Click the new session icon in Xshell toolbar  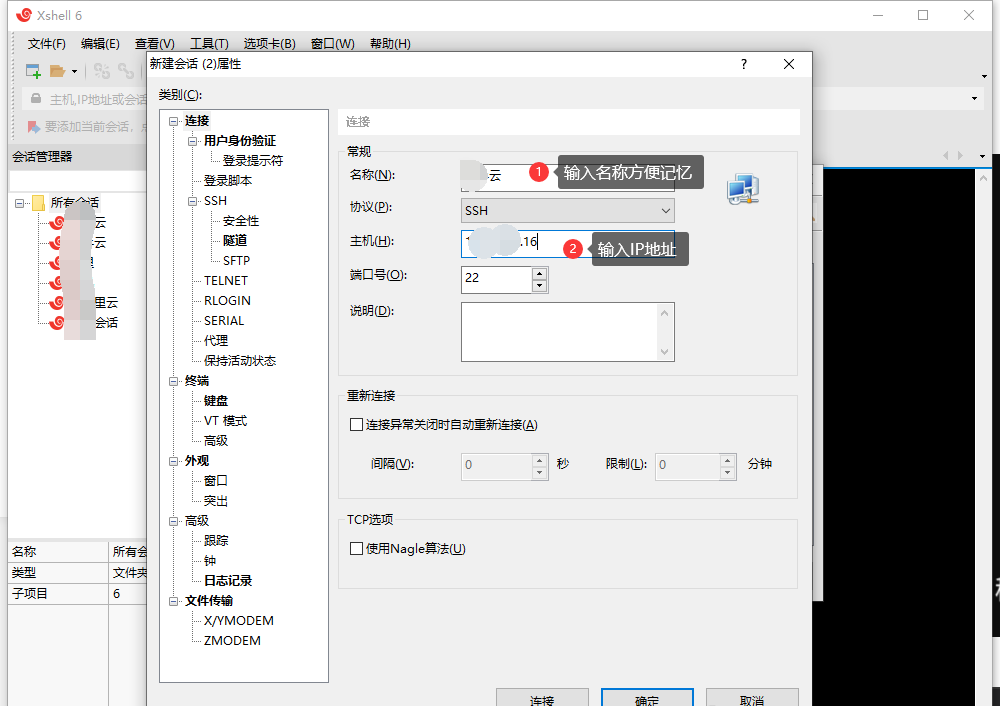tap(33, 71)
